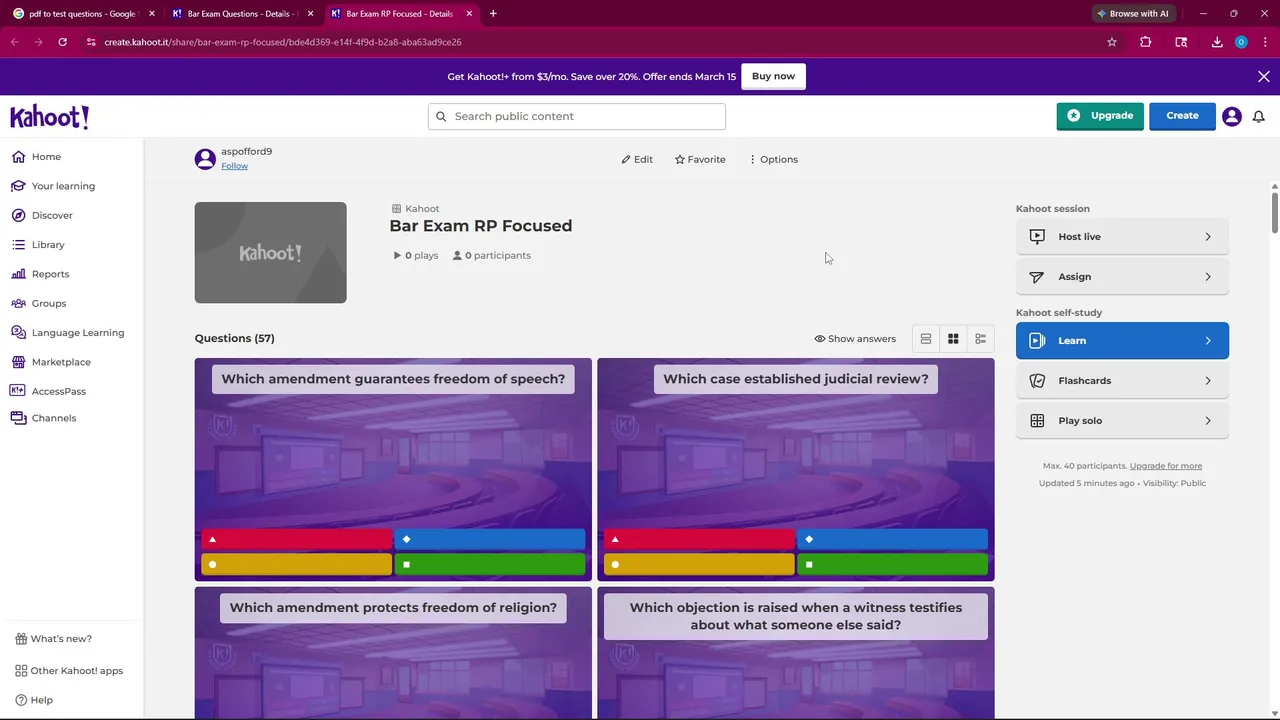
Task: Click the What's new item
Action: click(54, 639)
